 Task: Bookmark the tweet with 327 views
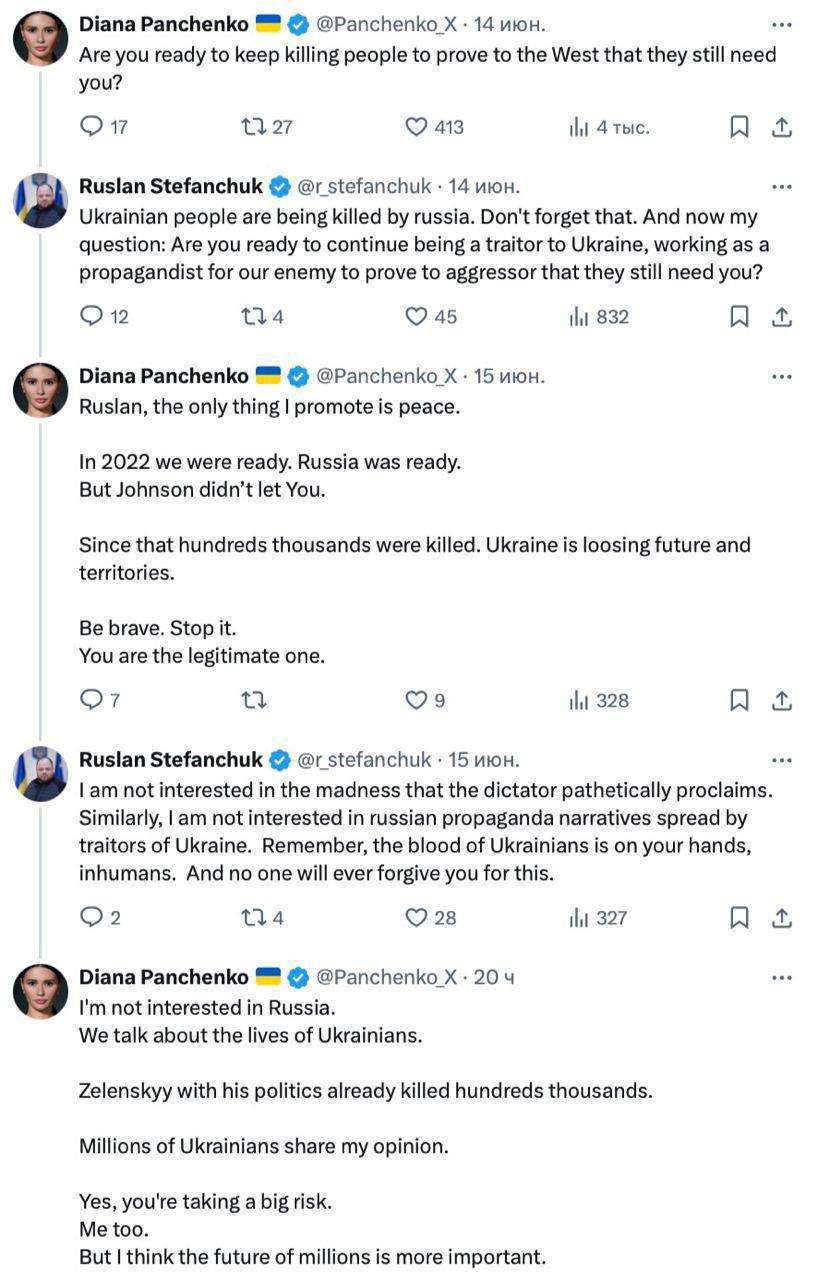(x=739, y=918)
